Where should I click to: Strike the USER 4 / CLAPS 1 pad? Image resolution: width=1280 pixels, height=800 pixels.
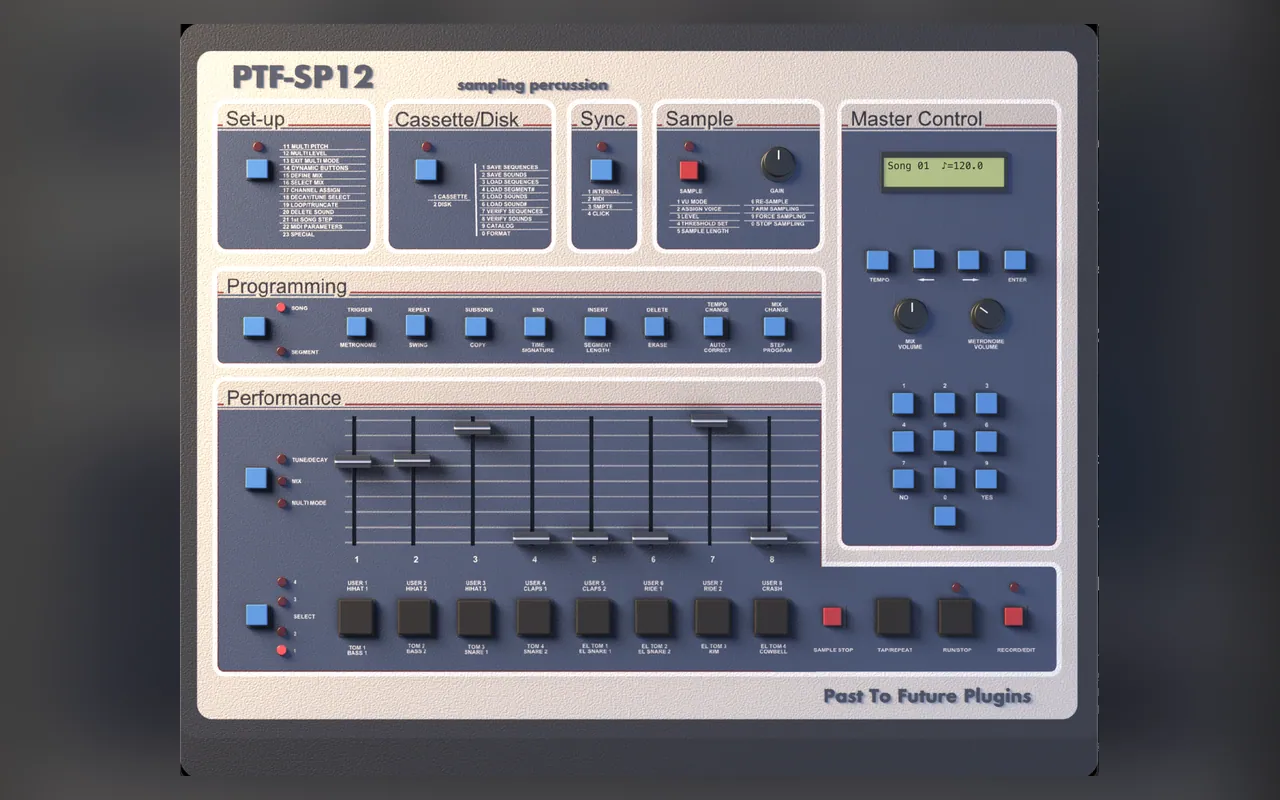[534, 618]
